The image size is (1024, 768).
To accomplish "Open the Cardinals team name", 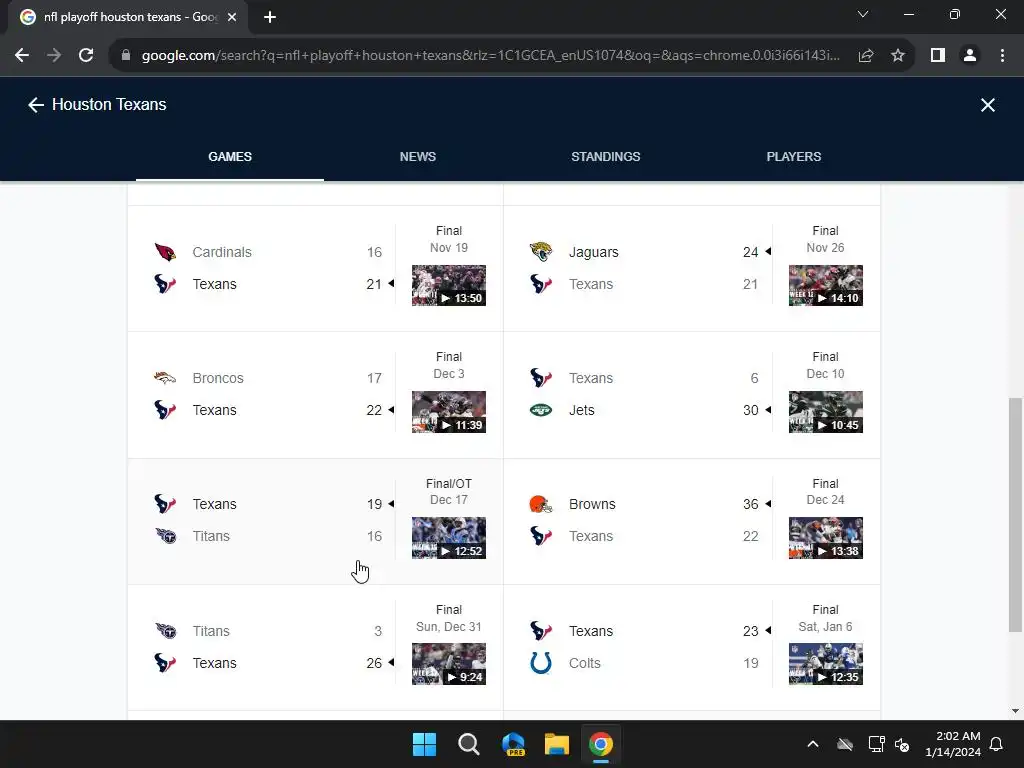I will [x=222, y=252].
